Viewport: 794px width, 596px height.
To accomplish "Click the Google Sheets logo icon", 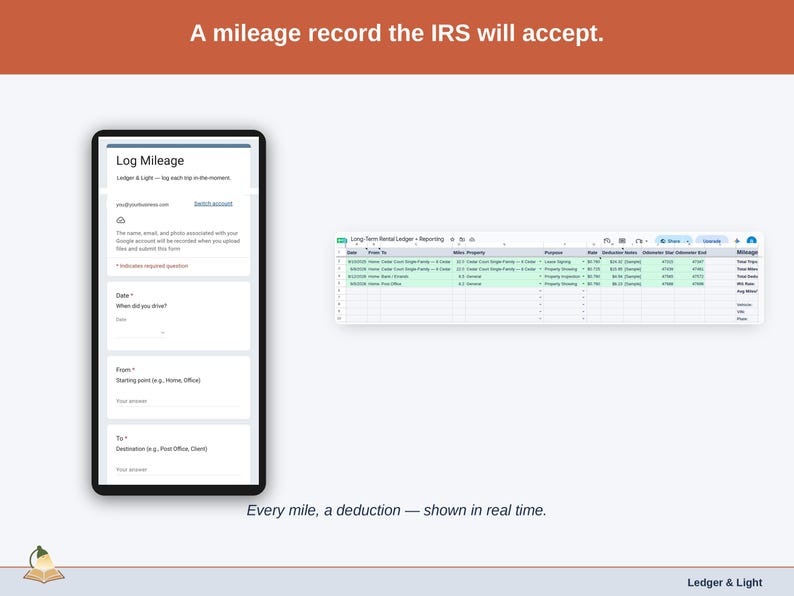I will pos(341,240).
